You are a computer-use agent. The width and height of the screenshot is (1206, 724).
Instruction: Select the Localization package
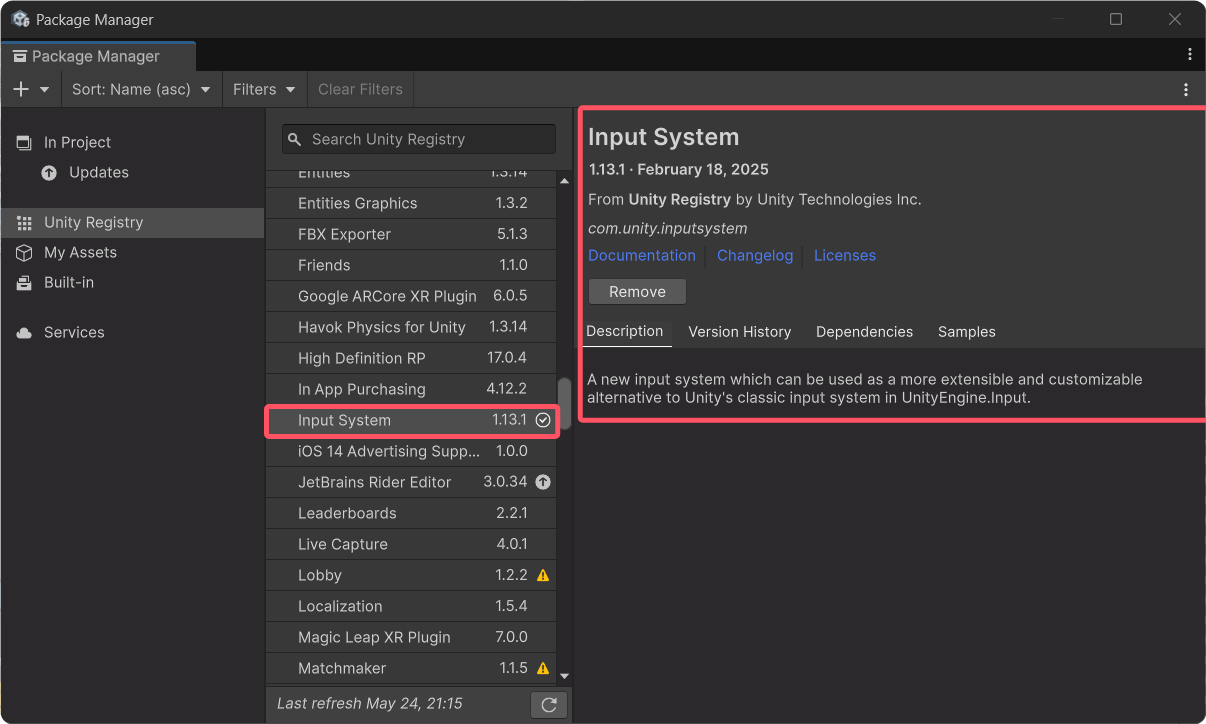[411, 606]
